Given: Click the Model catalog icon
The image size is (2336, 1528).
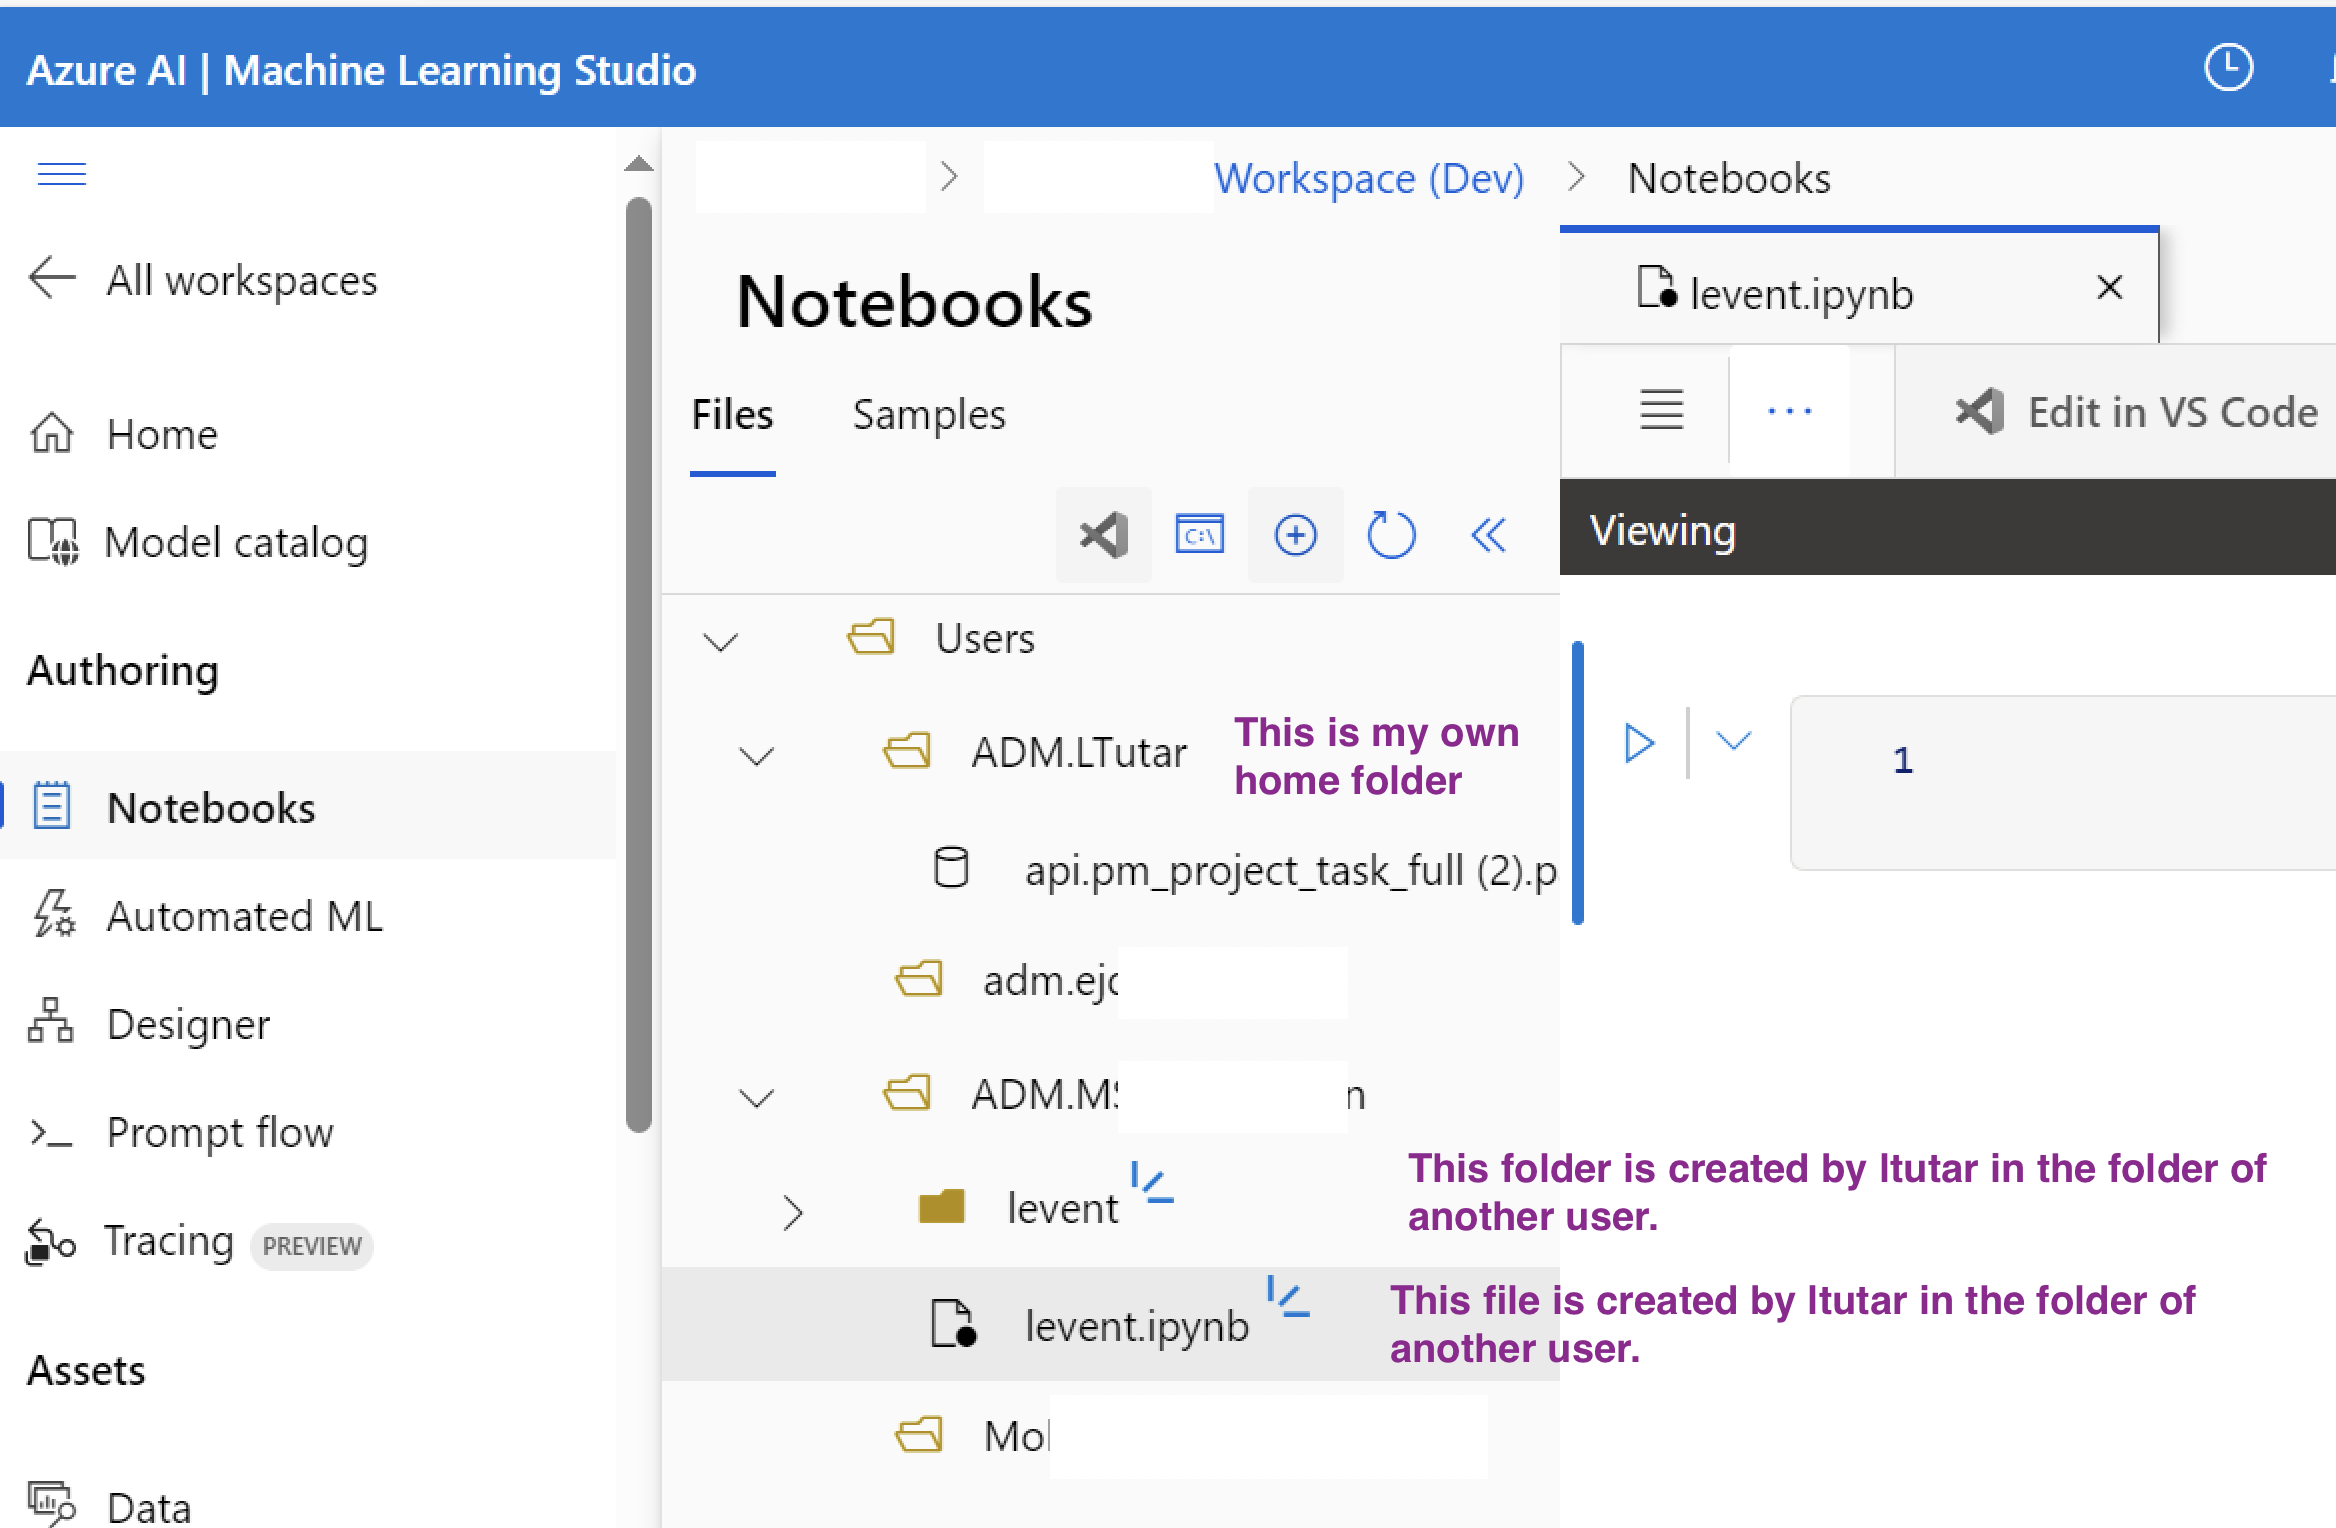Looking at the screenshot, I should click(x=53, y=542).
